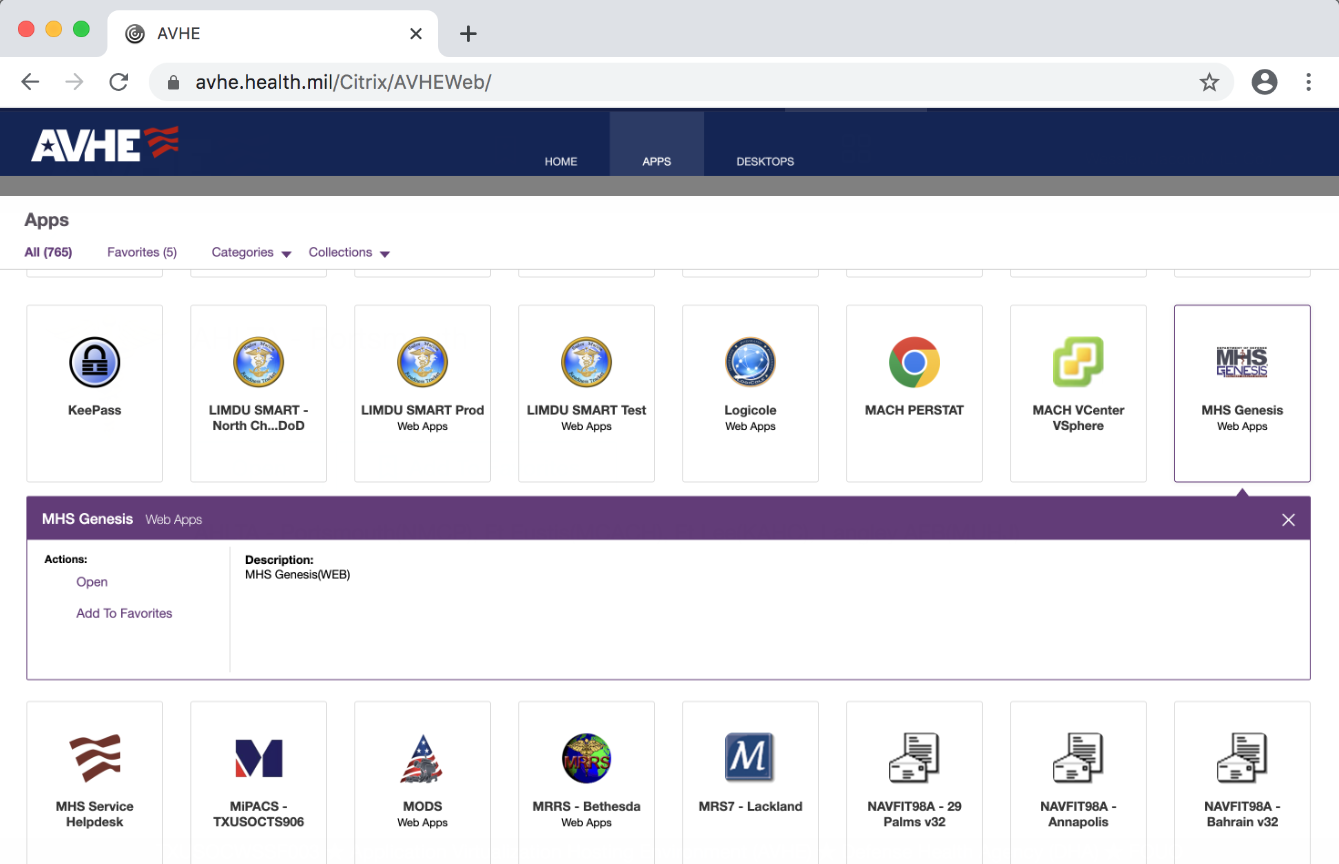Launch MiPACS - TXUSOCTS906 icon
The height and width of the screenshot is (864, 1339).
tap(259, 758)
